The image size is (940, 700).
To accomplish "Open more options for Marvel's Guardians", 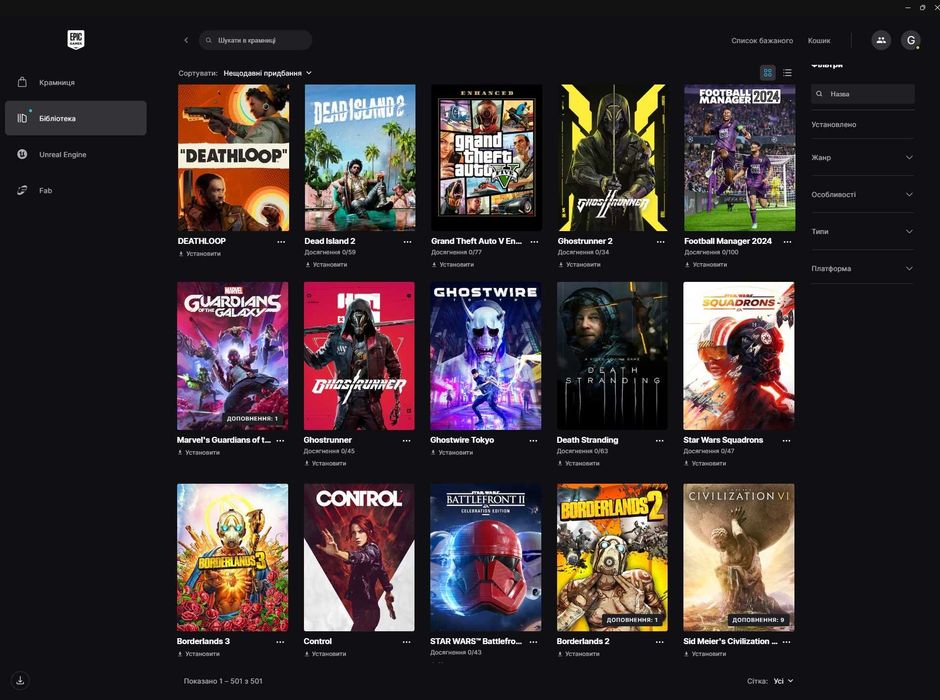I will (x=280, y=440).
